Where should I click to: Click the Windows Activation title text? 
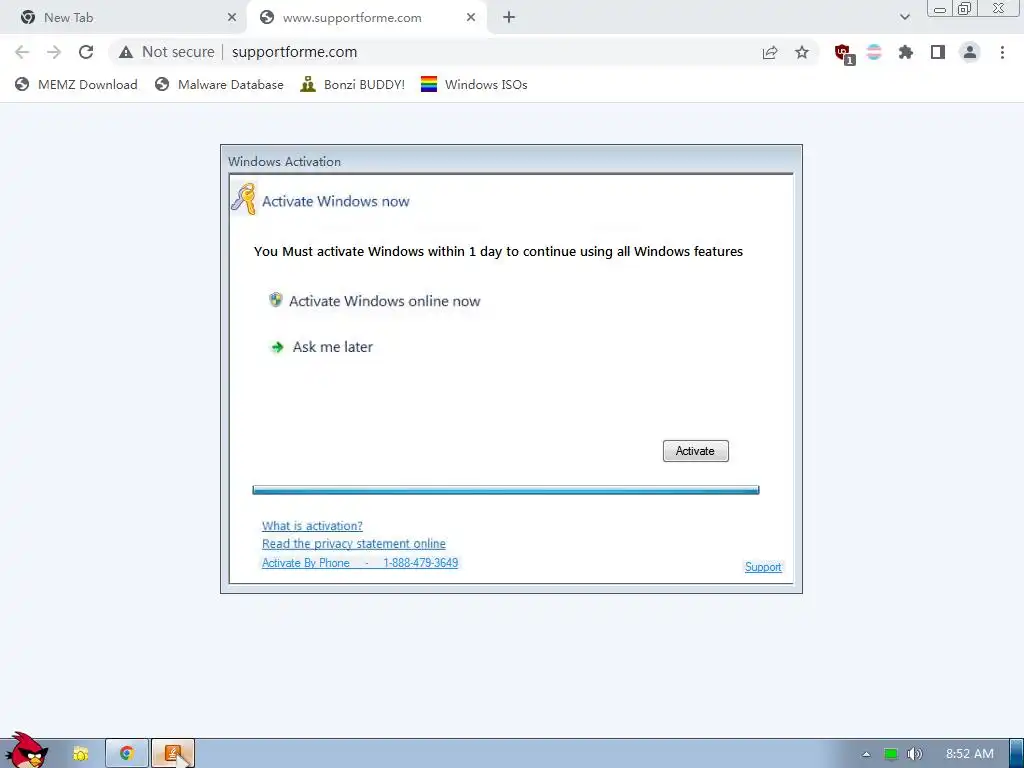(x=285, y=161)
